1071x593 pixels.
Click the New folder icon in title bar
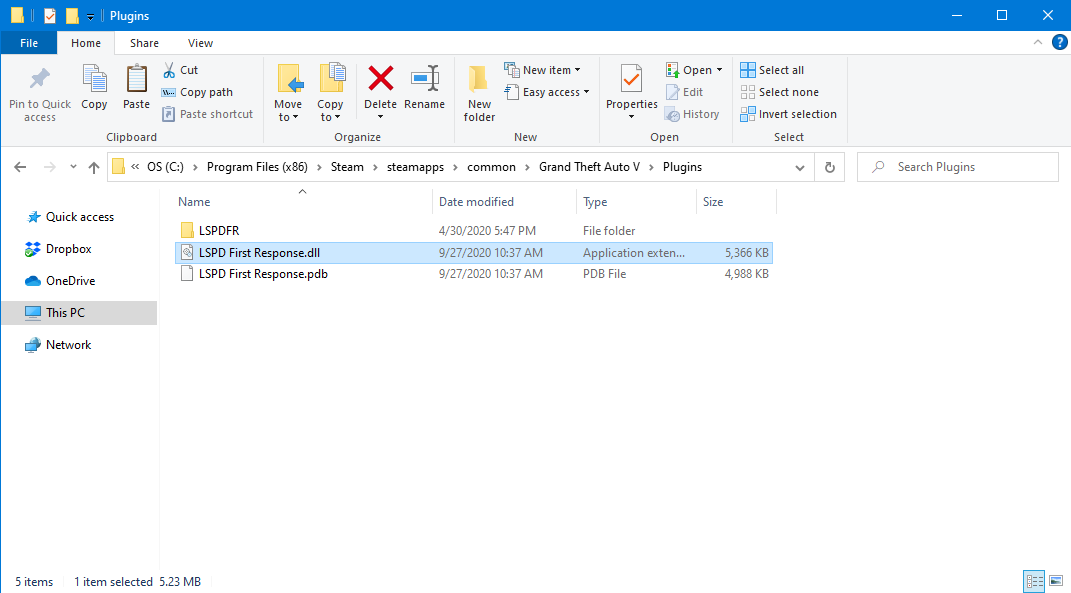(x=72, y=15)
